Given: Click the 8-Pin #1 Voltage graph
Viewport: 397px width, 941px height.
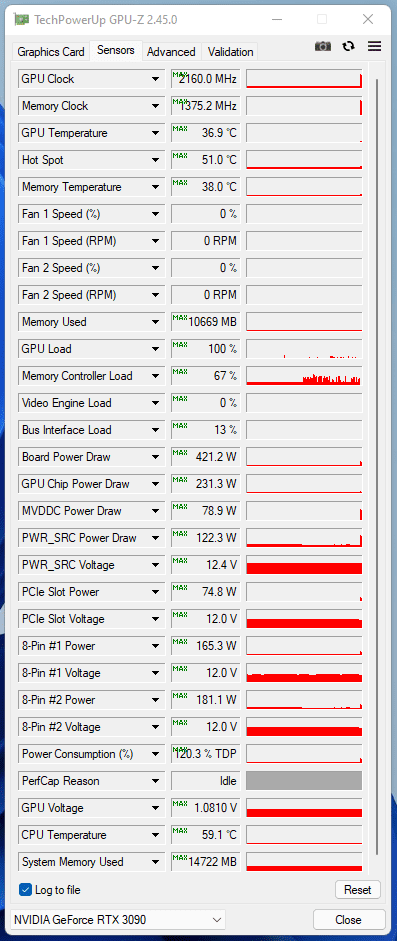Looking at the screenshot, I should tap(304, 673).
